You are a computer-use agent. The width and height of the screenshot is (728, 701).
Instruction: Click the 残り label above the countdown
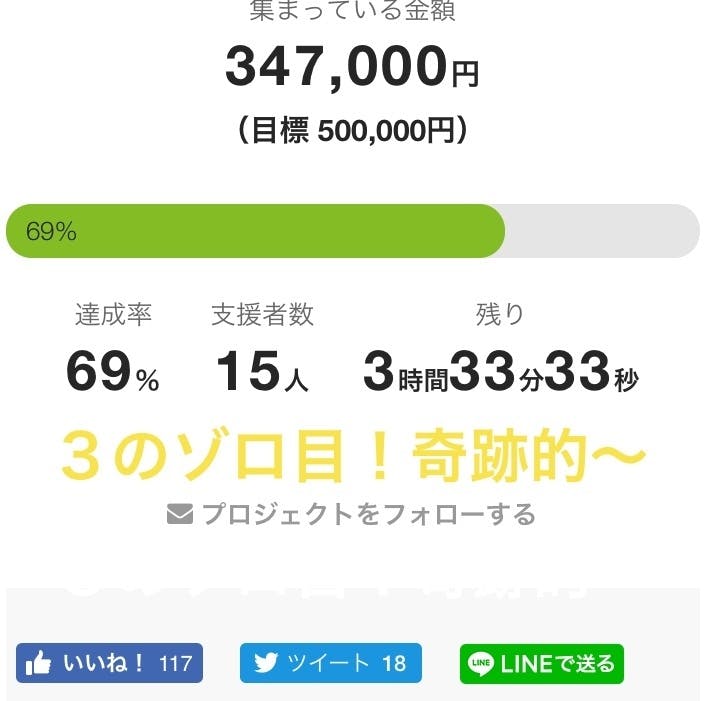click(500, 314)
